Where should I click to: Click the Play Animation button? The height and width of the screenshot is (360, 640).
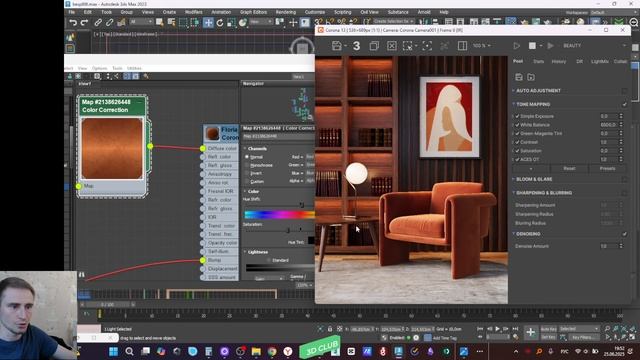(498, 329)
